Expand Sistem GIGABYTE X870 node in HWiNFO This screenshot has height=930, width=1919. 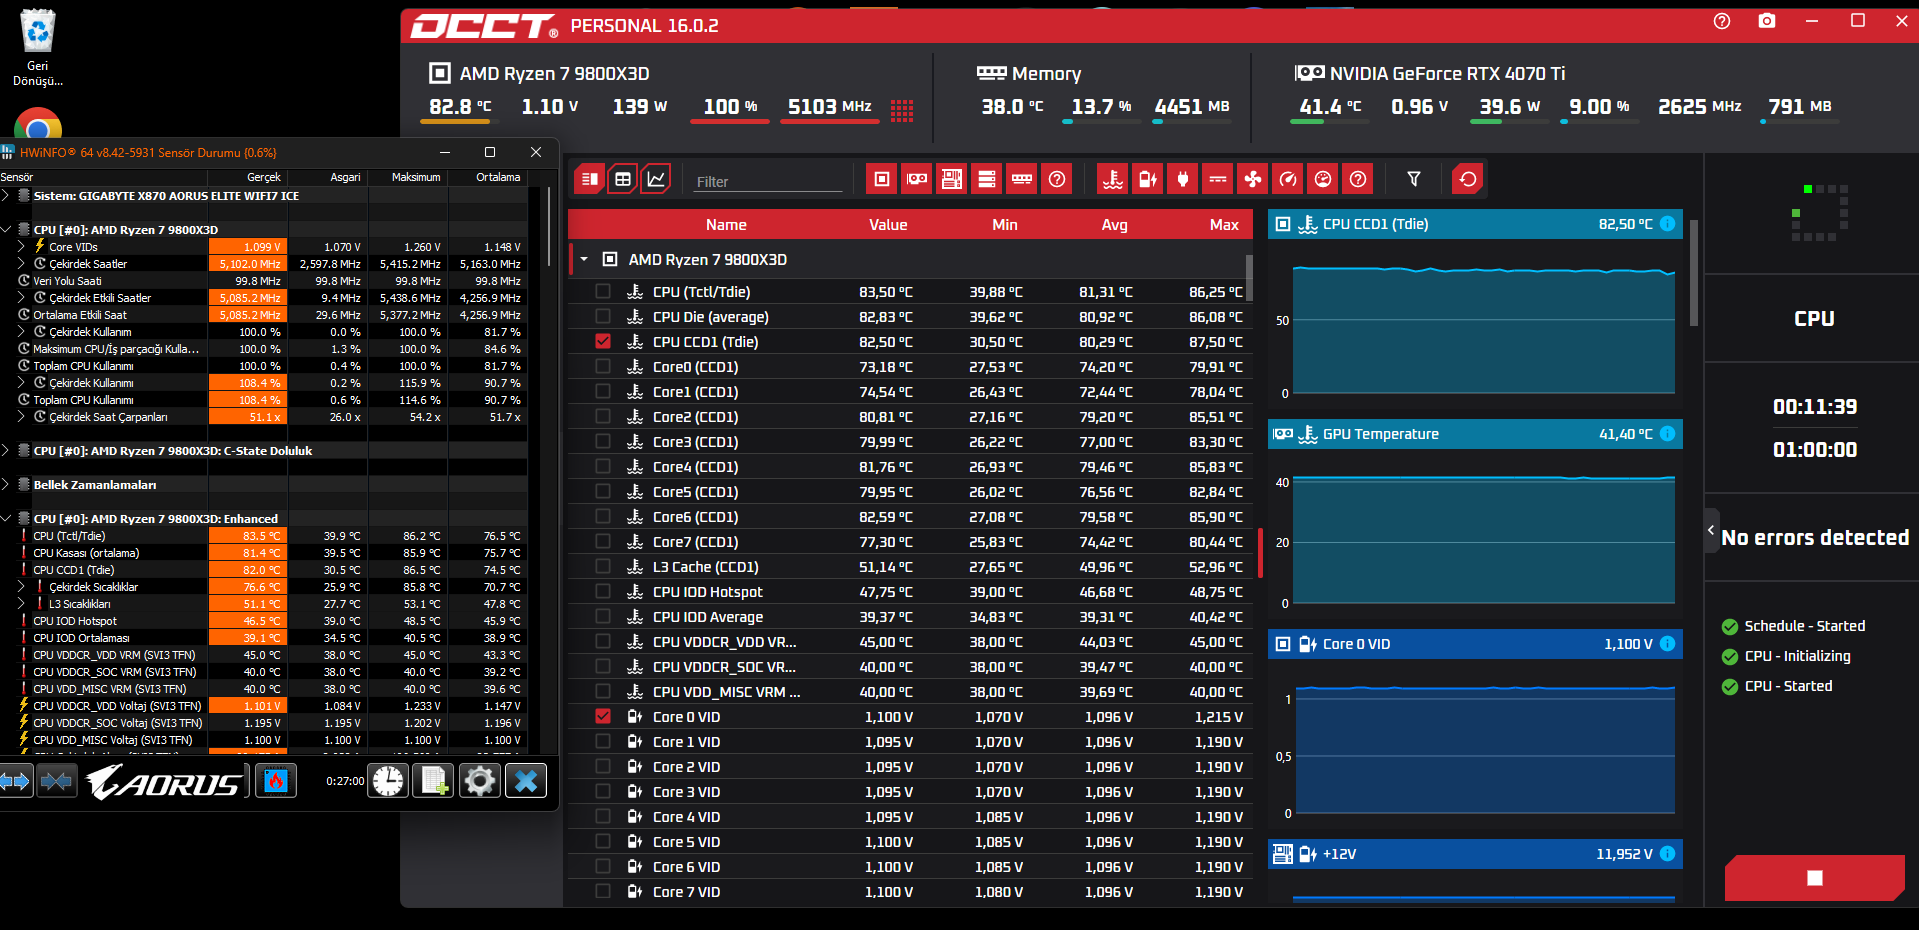pos(6,196)
